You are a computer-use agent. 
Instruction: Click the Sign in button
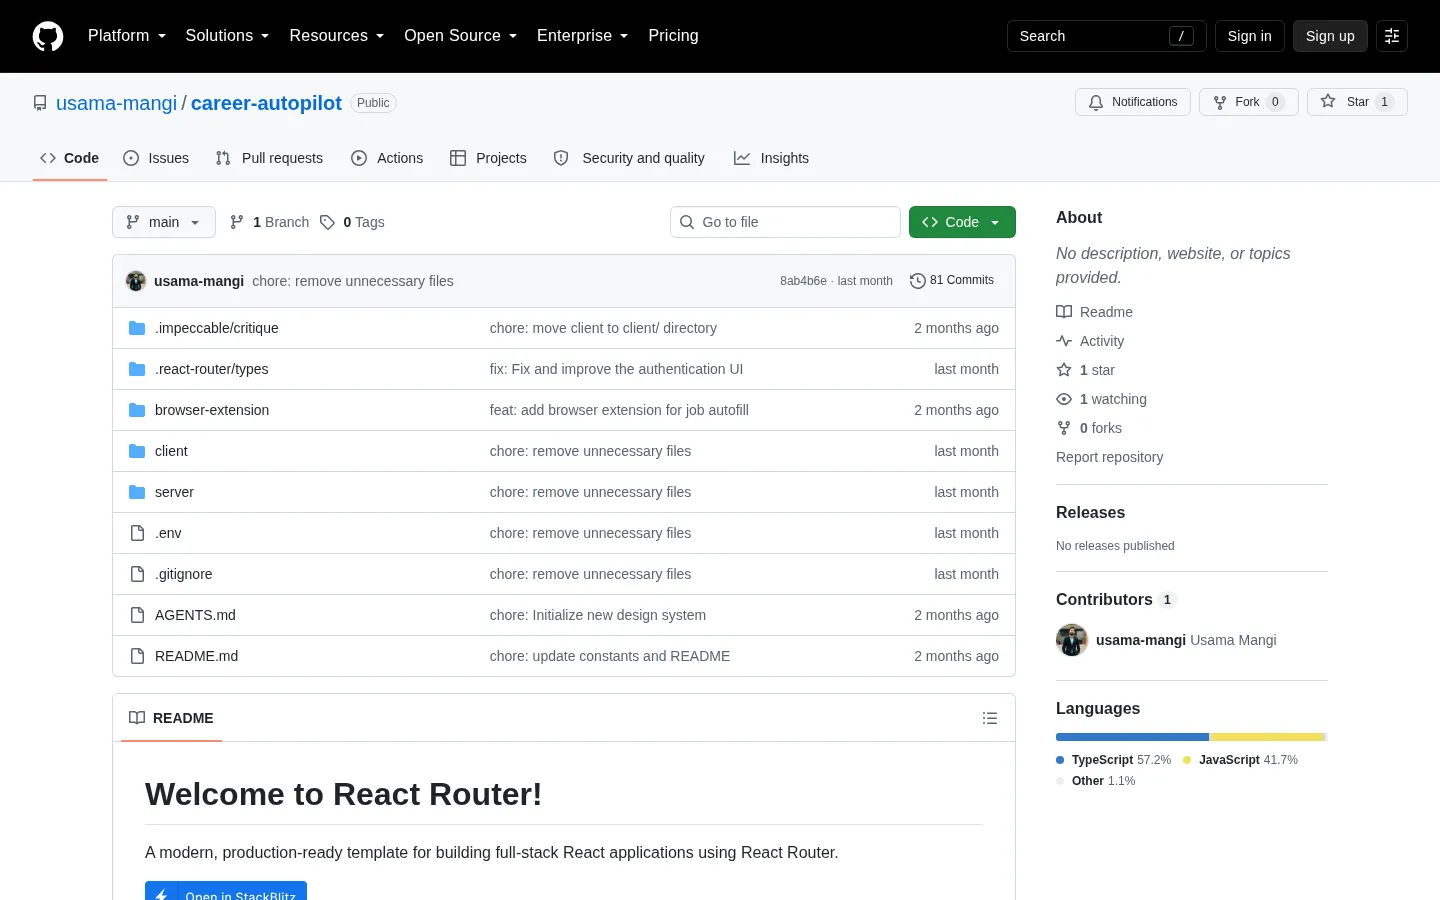(x=1249, y=36)
